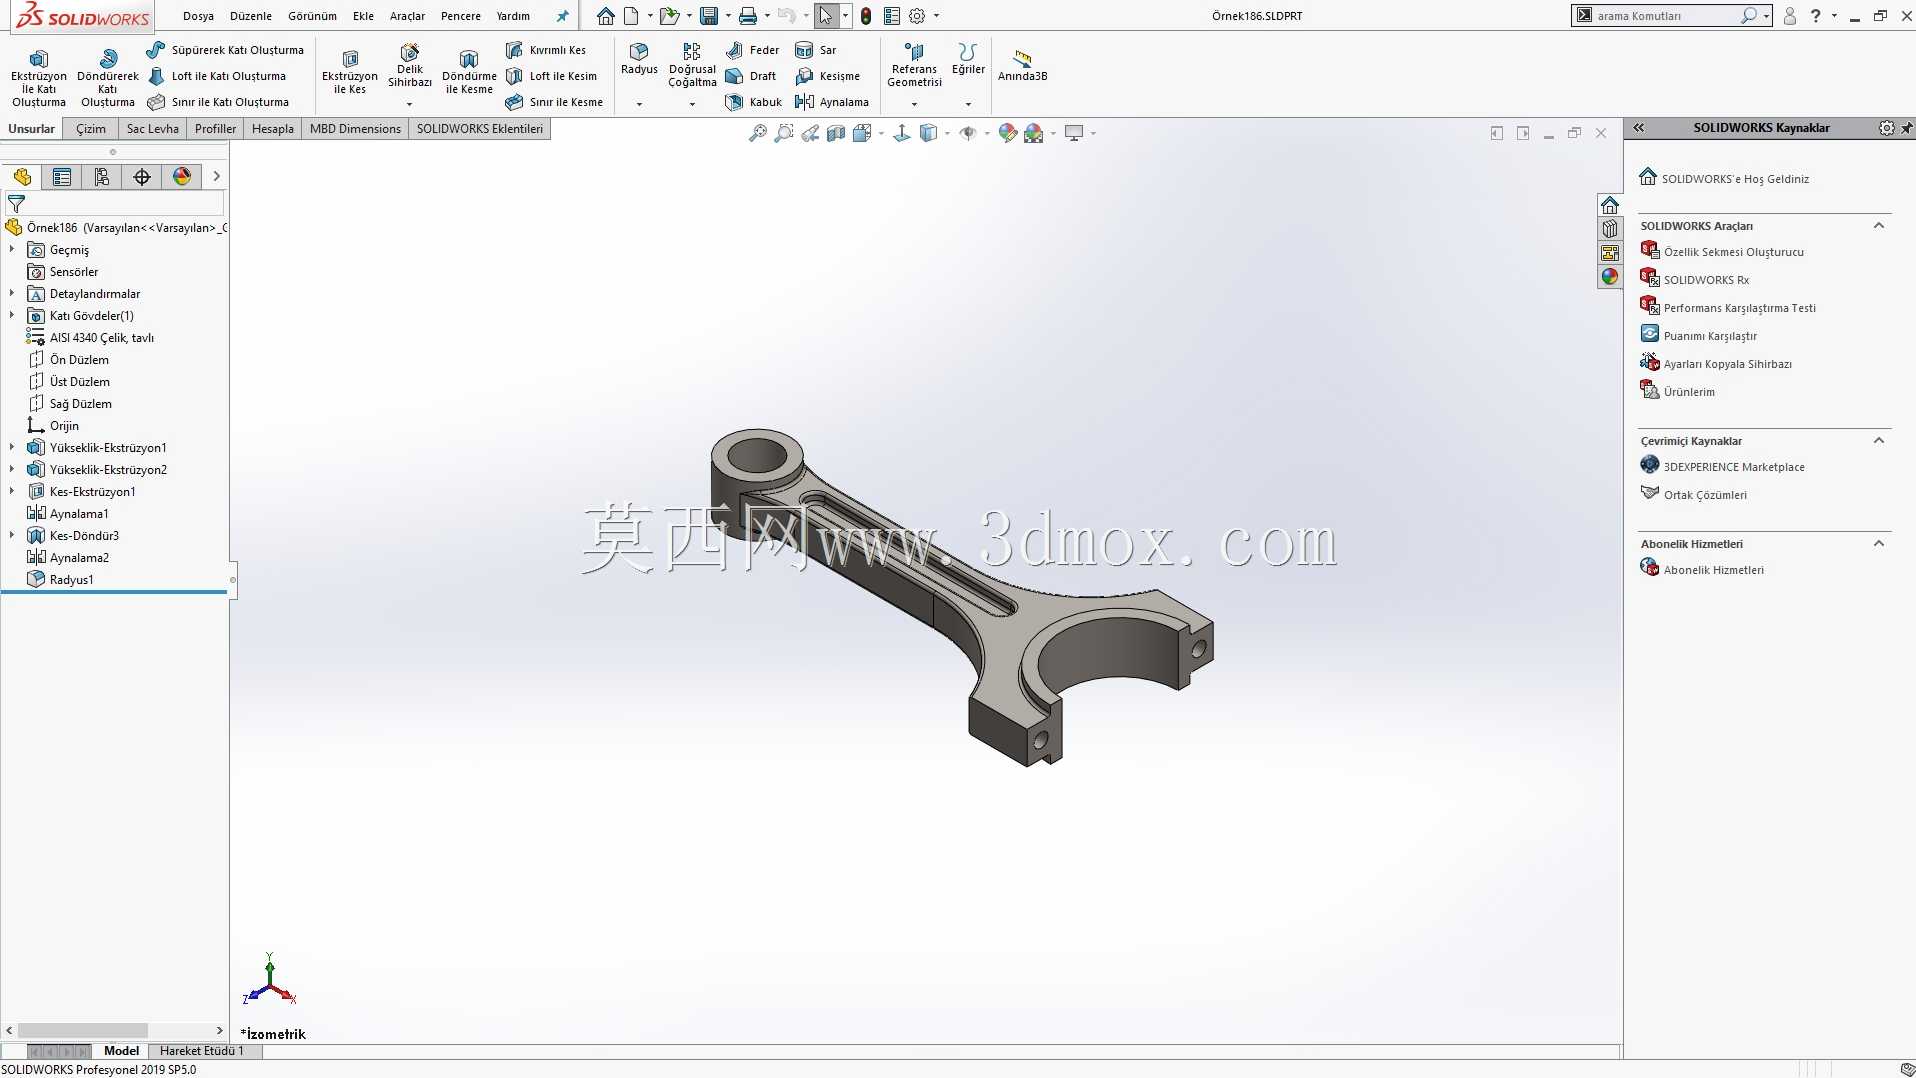Open 3DEXPERIENCE Marketplace link
The image size is (1916, 1078).
tap(1734, 467)
